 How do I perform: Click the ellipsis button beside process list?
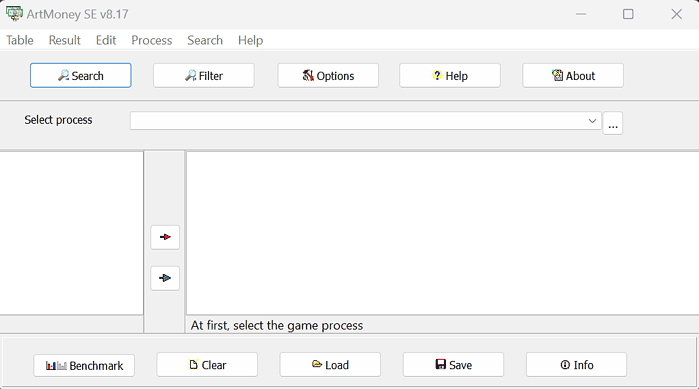point(613,123)
